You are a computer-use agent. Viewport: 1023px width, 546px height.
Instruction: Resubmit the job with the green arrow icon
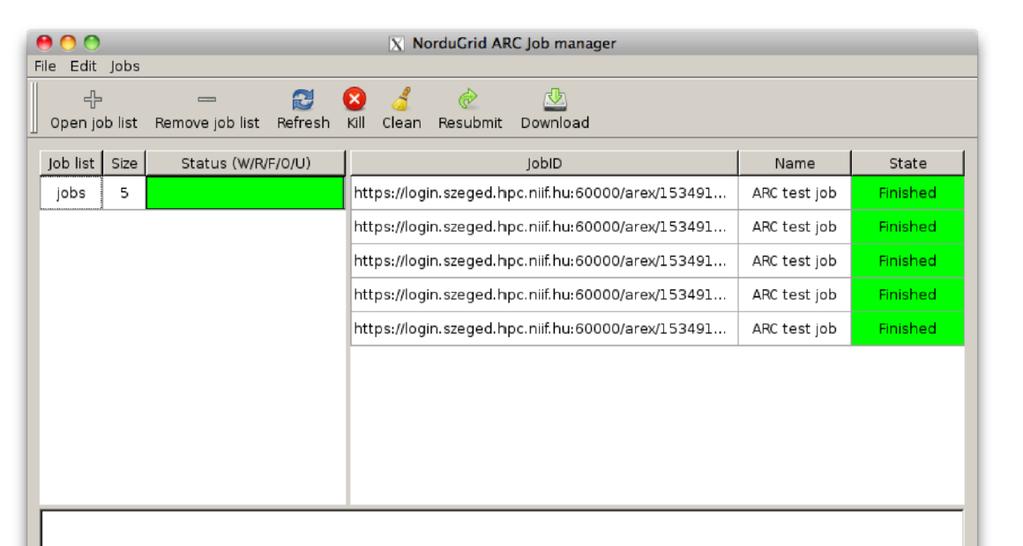pos(468,99)
